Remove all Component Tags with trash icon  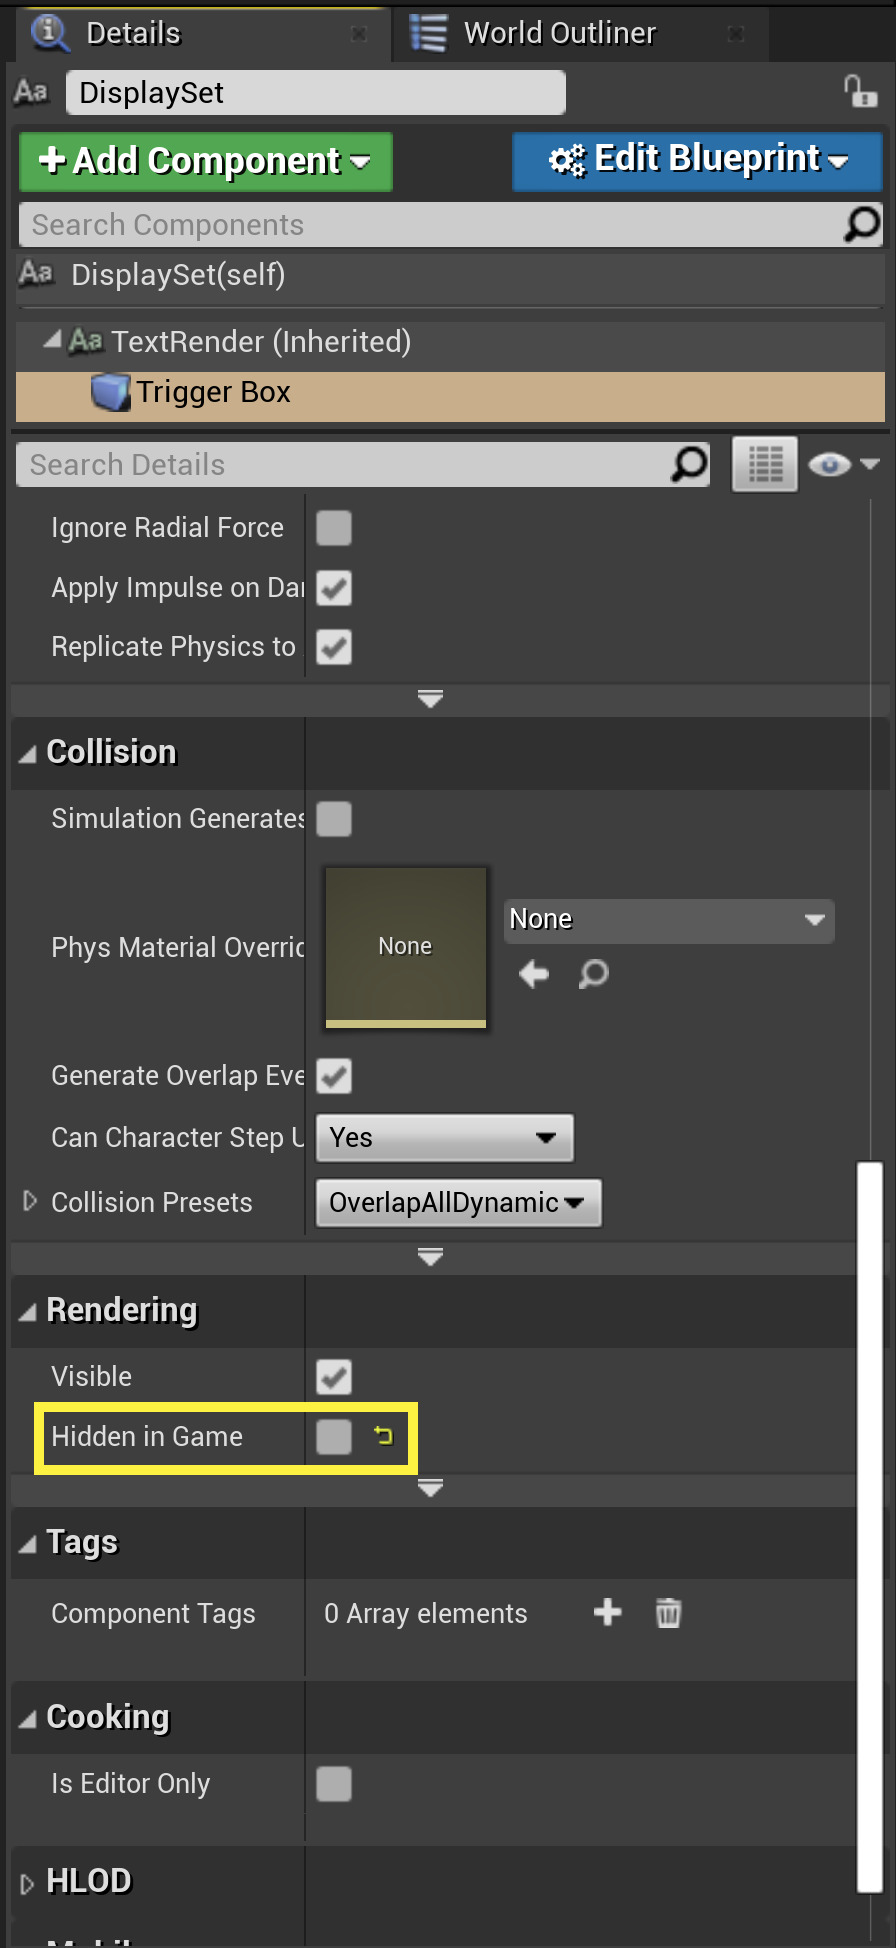668,1612
